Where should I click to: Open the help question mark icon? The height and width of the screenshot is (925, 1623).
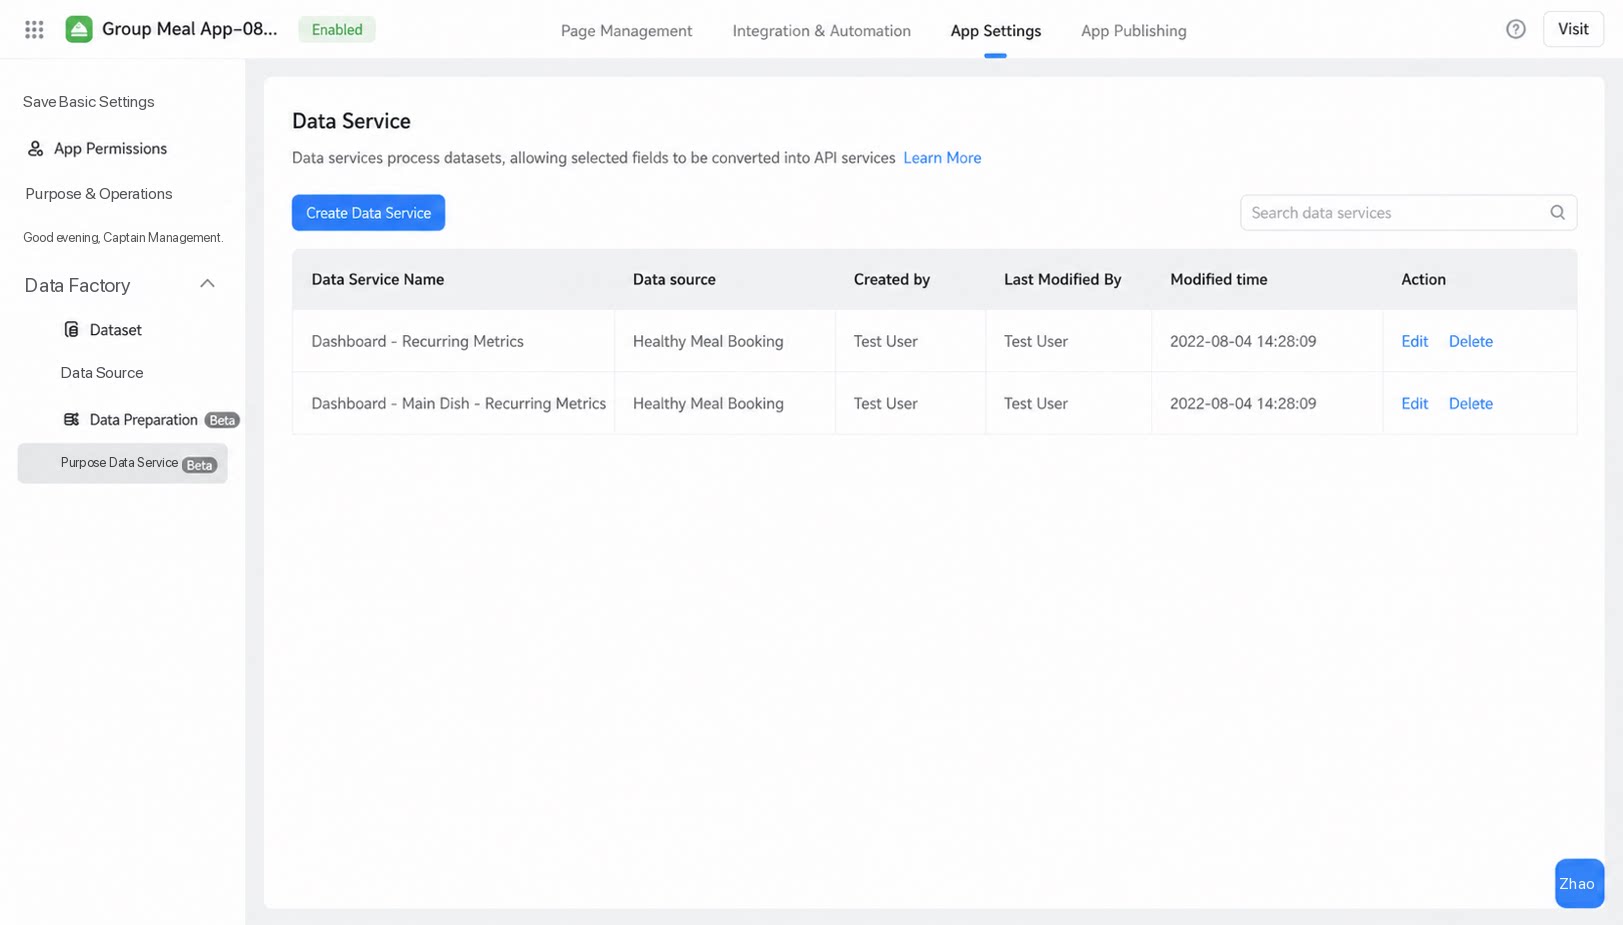tap(1516, 30)
